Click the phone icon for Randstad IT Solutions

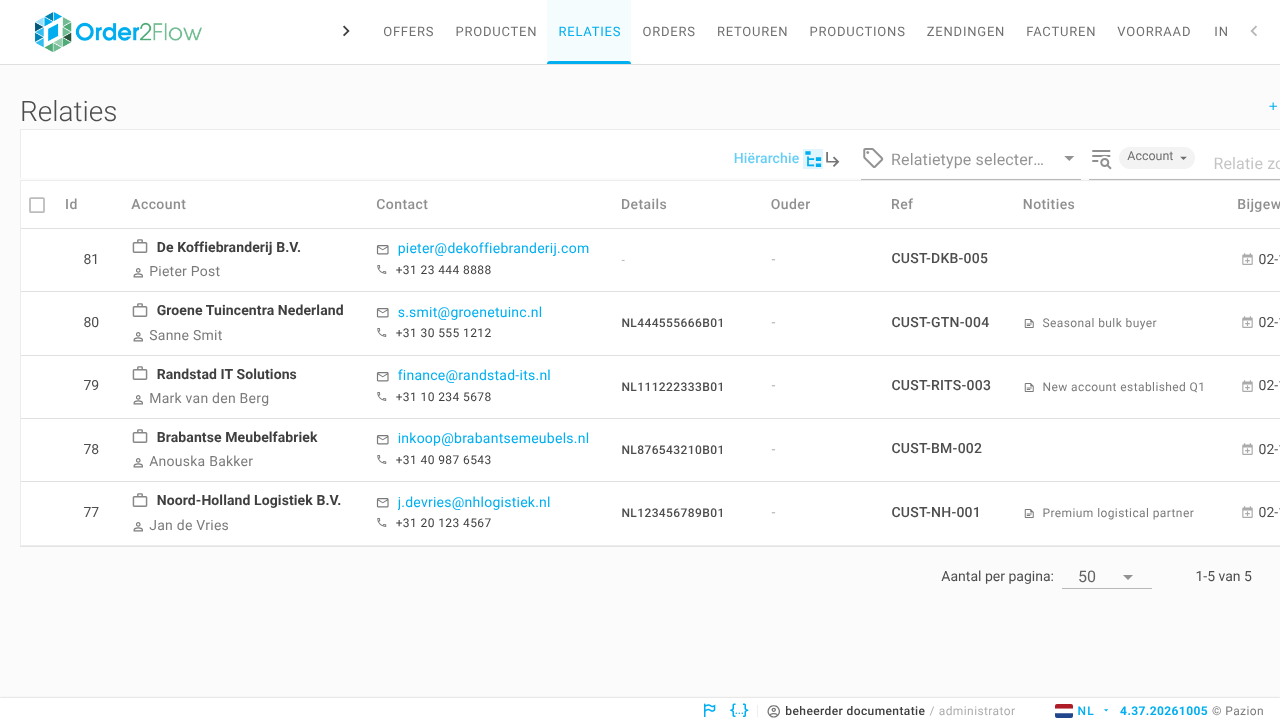(381, 397)
